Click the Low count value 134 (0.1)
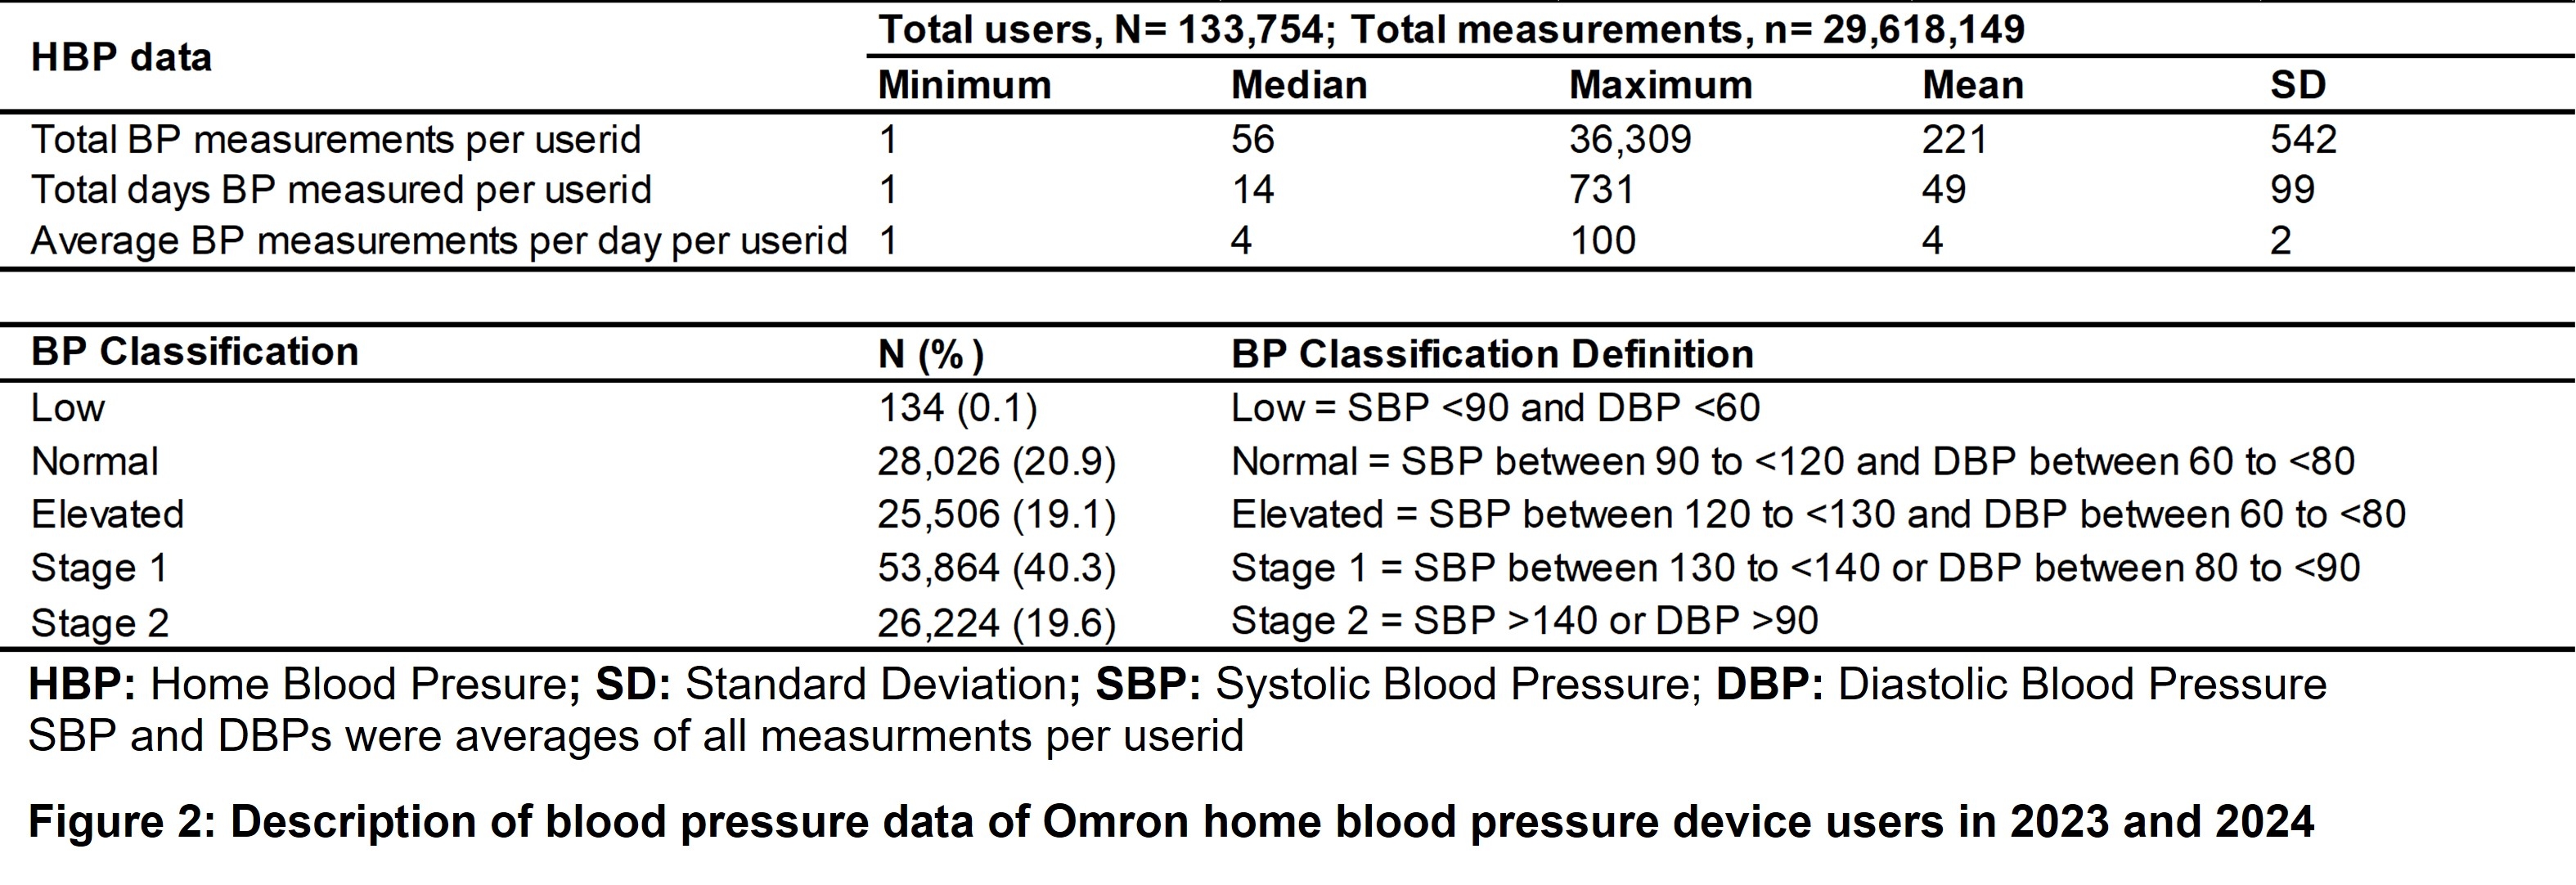This screenshot has height=885, width=2576. (x=957, y=408)
